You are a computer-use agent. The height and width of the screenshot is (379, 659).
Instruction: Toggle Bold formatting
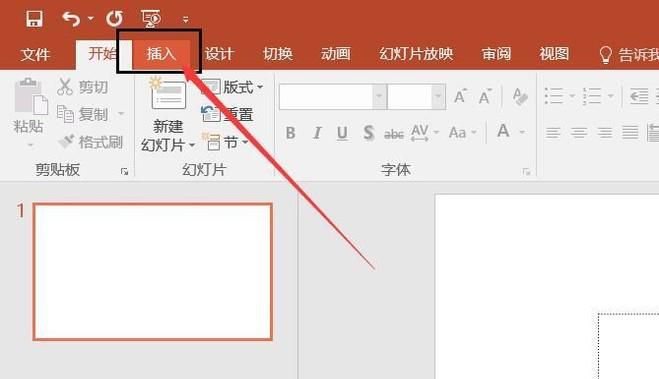[290, 133]
